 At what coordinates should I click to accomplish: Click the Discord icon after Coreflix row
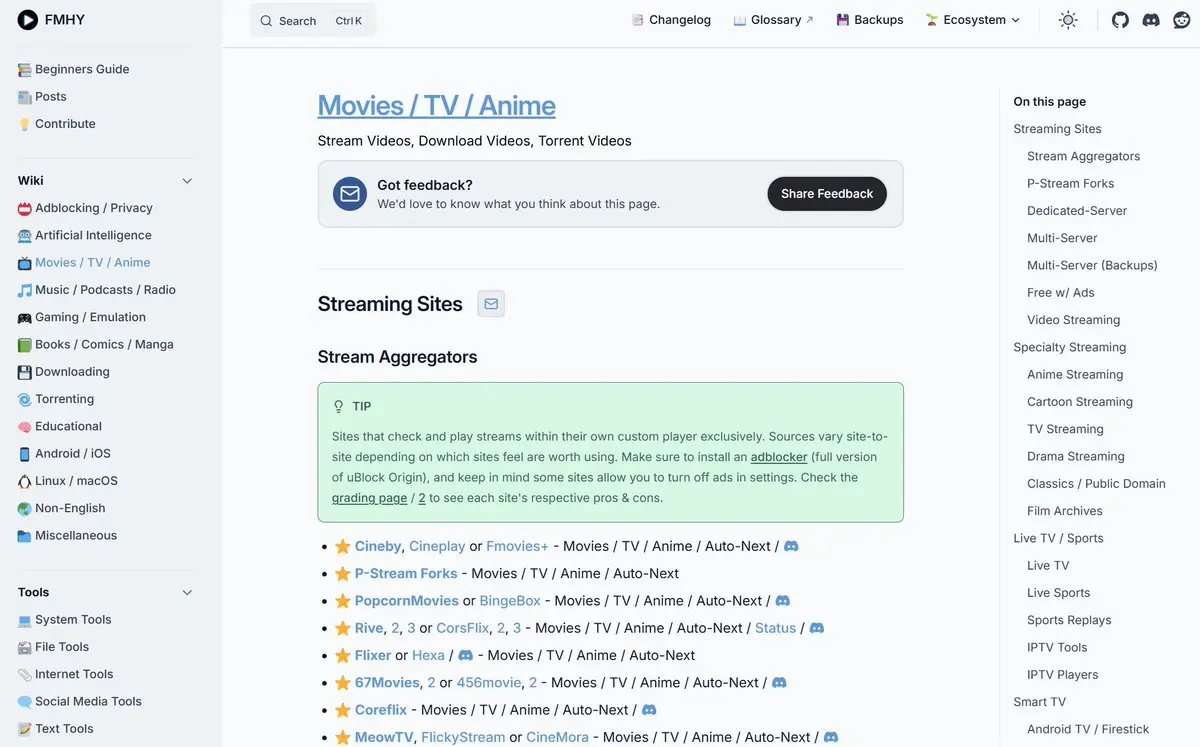pyautogui.click(x=649, y=710)
